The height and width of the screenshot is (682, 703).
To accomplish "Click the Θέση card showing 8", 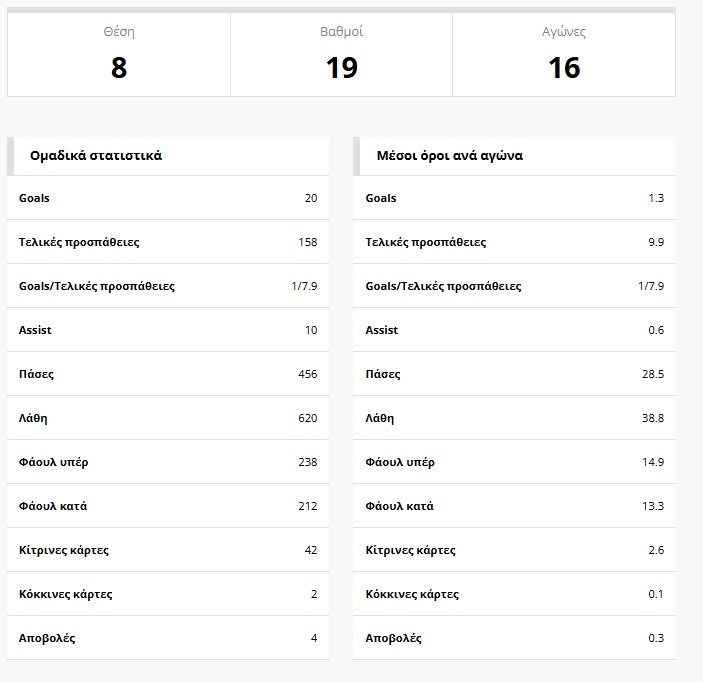I will (119, 55).
